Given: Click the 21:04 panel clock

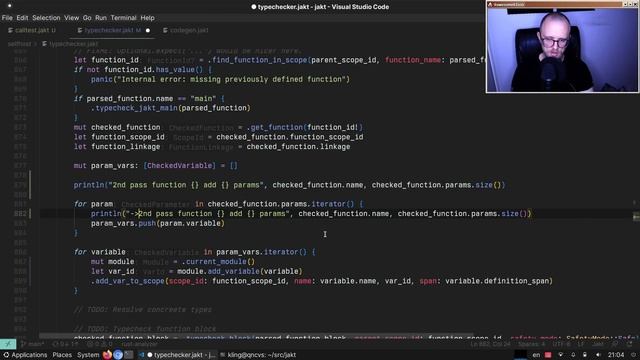Looking at the screenshot, I should (x=616, y=355).
